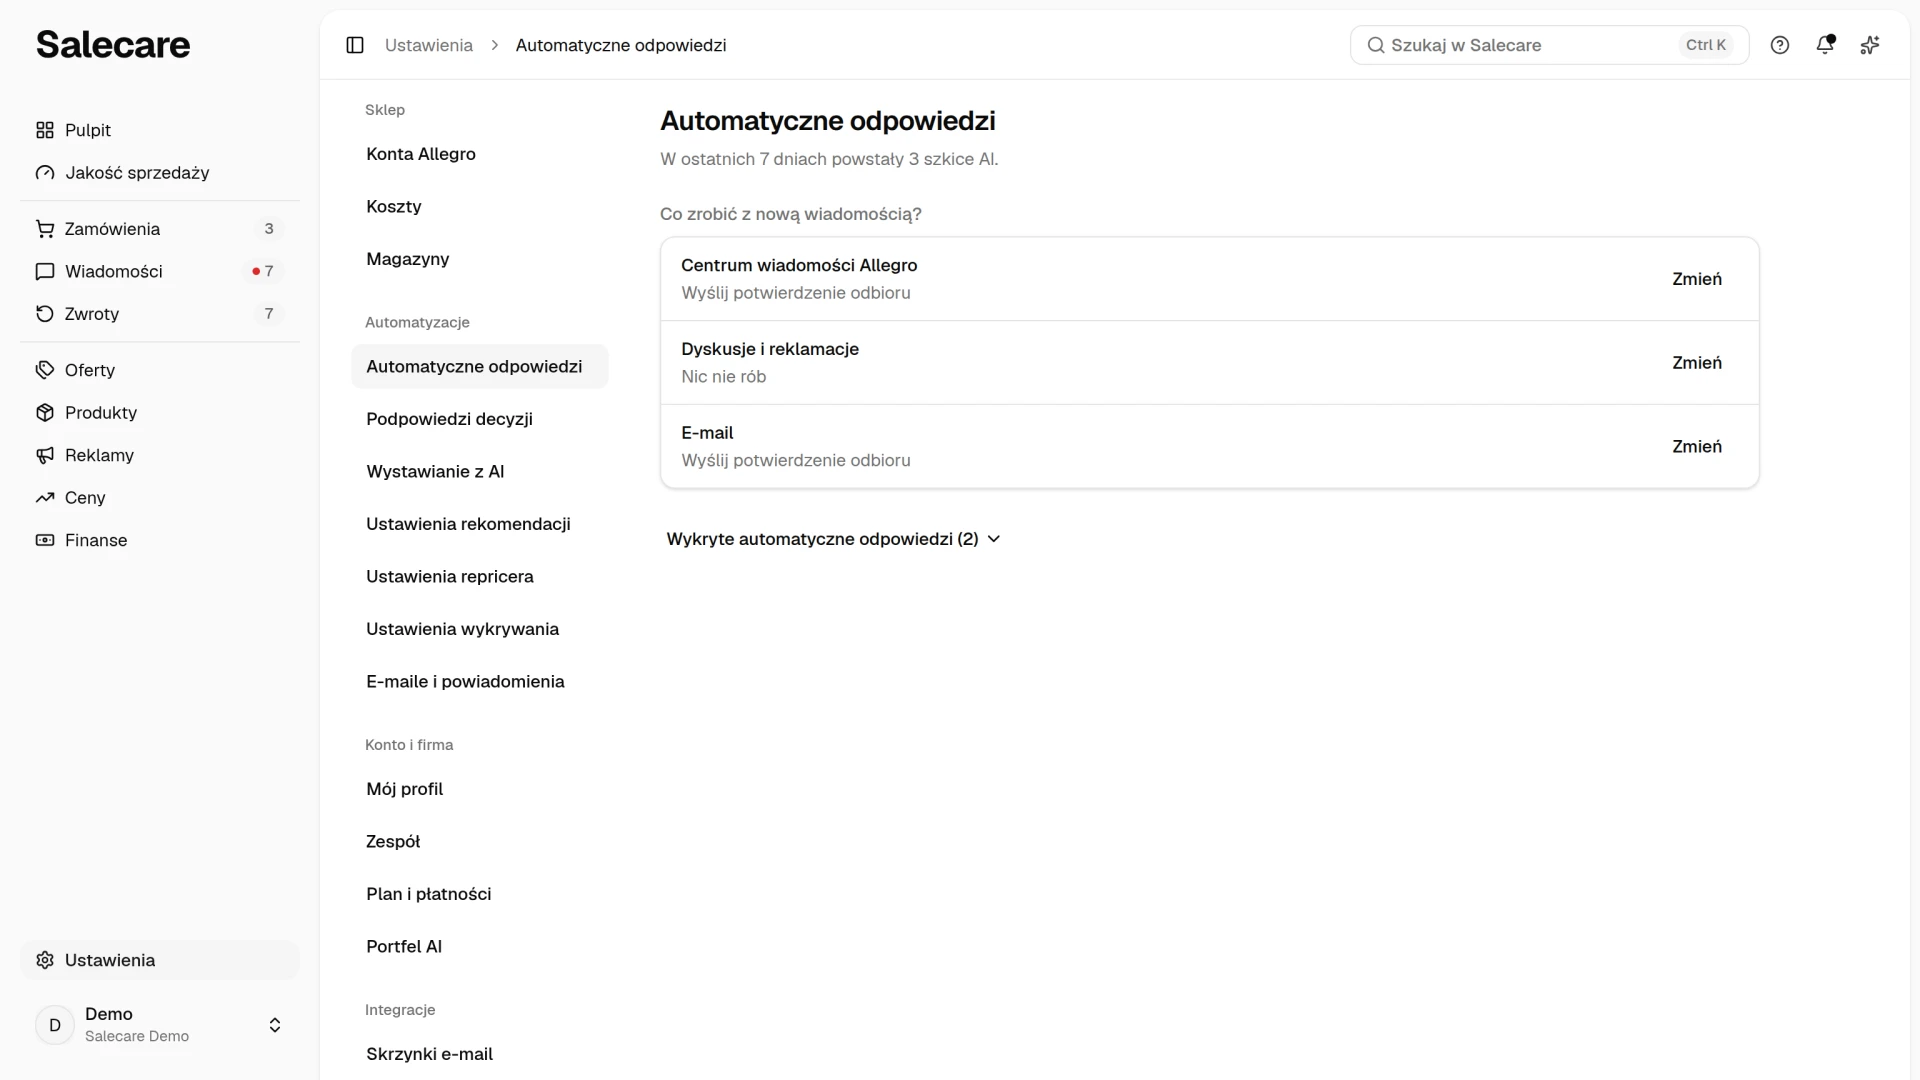Open Skrzynki e-mail integration
Image resolution: width=1920 pixels, height=1080 pixels.
pyautogui.click(x=480, y=1054)
